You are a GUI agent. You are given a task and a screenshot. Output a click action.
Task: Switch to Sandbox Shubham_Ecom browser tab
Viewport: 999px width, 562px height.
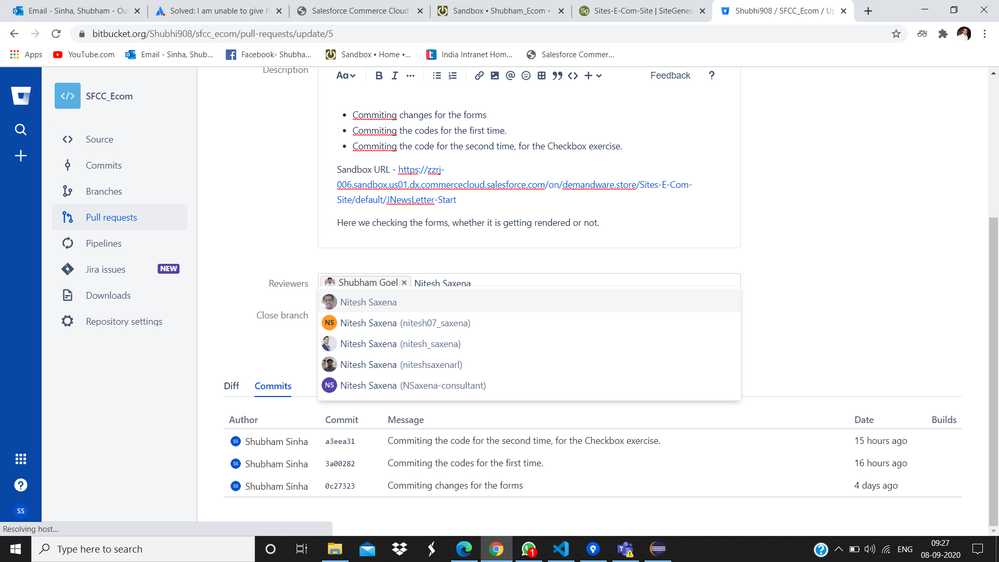pos(501,11)
